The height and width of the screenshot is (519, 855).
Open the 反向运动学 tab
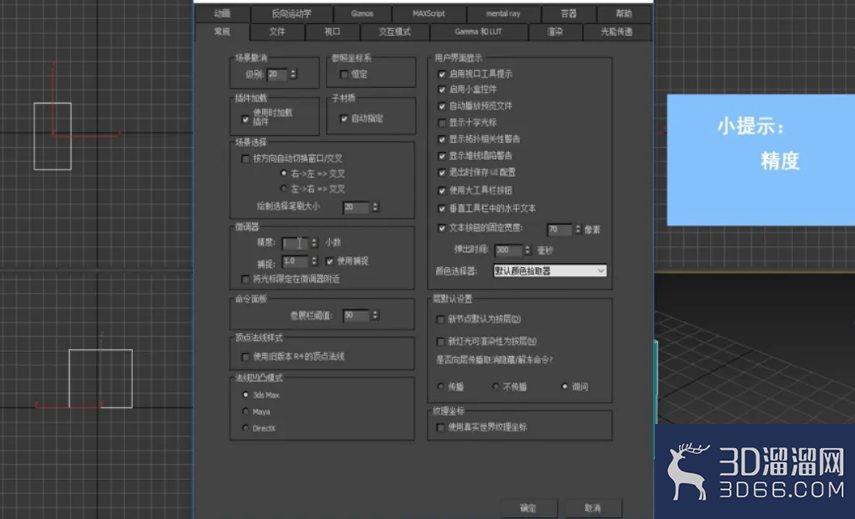coord(292,14)
